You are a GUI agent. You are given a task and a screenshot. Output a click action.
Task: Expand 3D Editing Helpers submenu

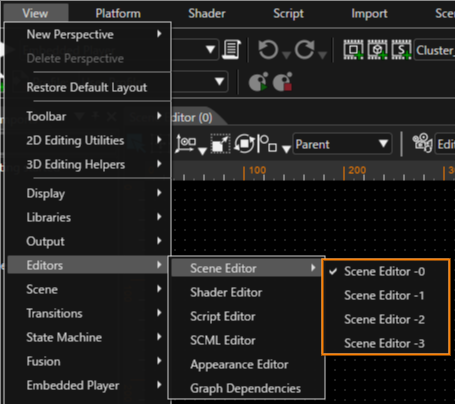point(89,164)
